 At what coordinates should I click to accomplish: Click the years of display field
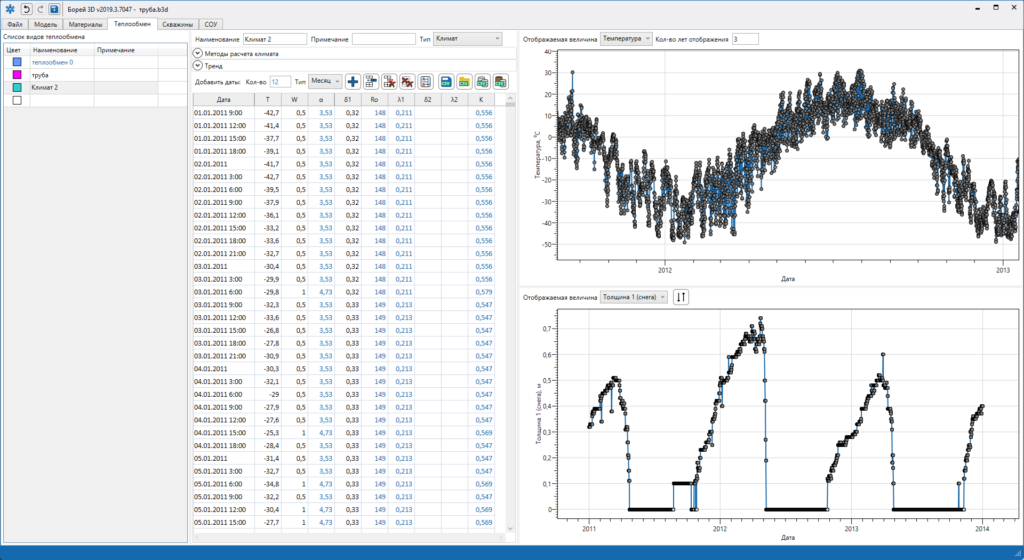pyautogui.click(x=745, y=39)
